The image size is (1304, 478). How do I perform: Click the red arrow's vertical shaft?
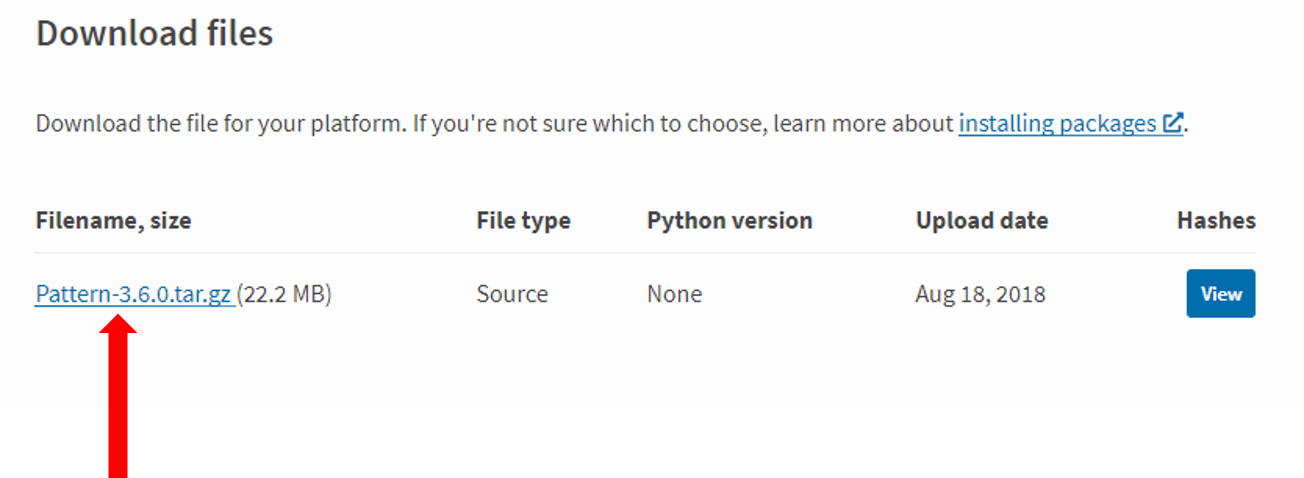click(119, 408)
